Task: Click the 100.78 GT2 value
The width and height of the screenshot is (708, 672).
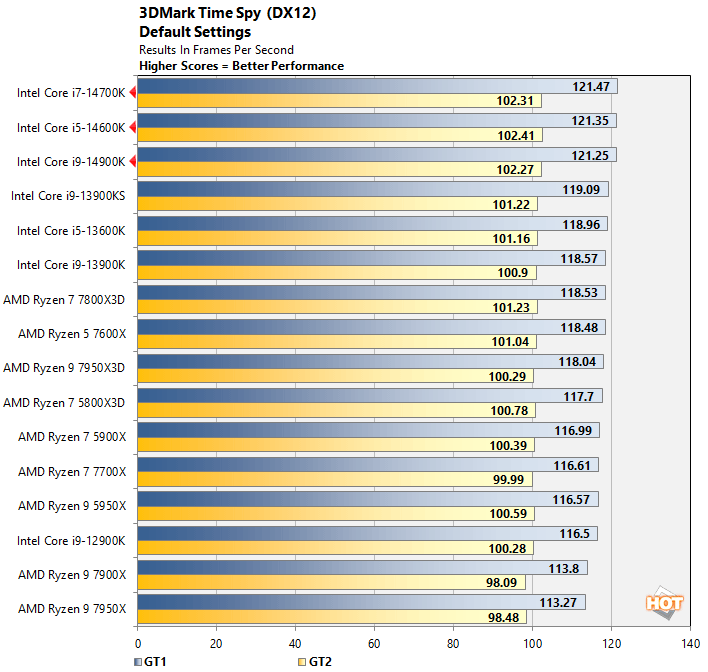Action: coord(509,410)
